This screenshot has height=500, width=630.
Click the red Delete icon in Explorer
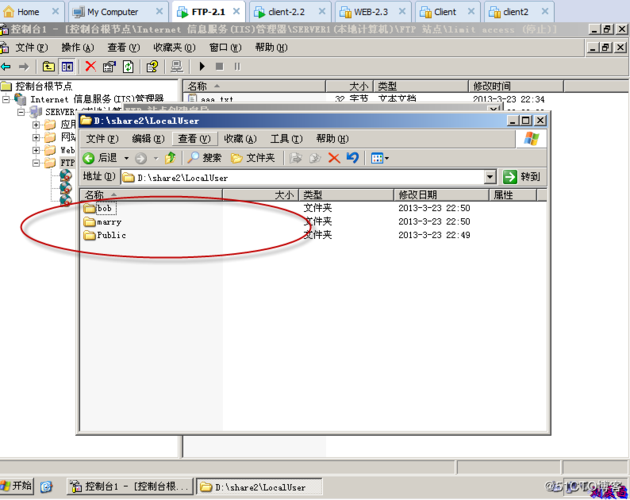click(334, 158)
